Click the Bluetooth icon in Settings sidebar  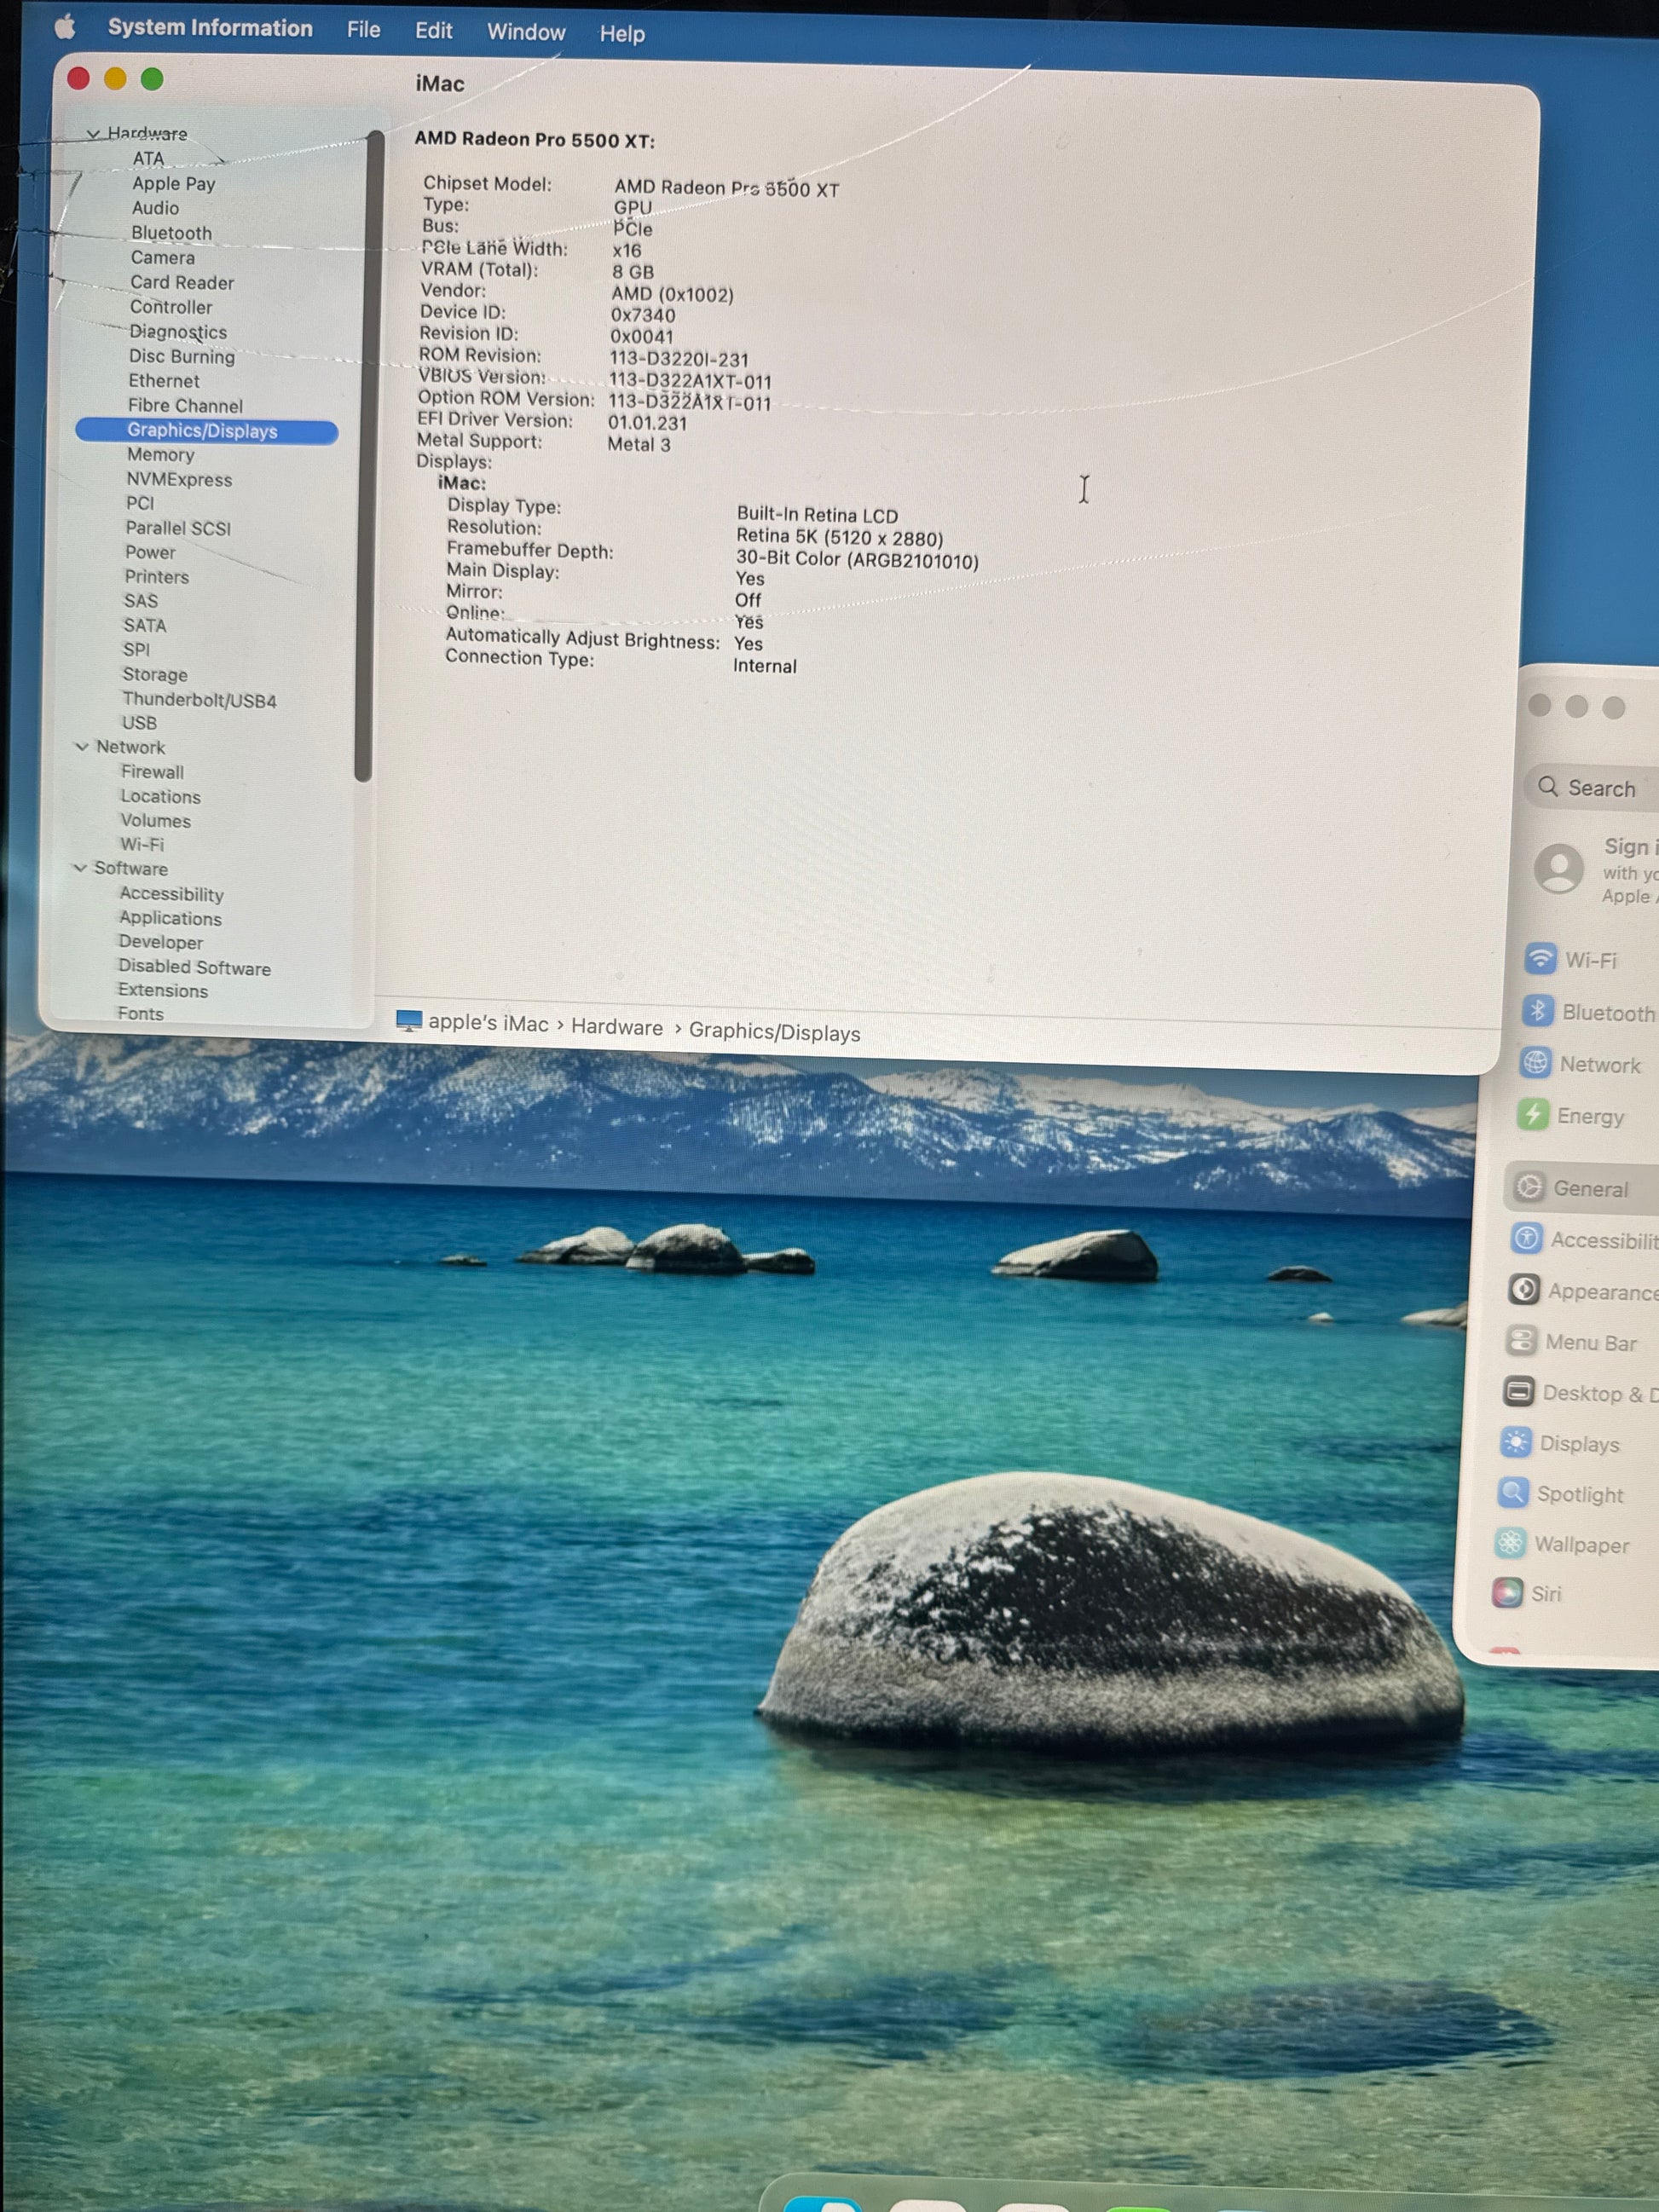[1538, 1010]
